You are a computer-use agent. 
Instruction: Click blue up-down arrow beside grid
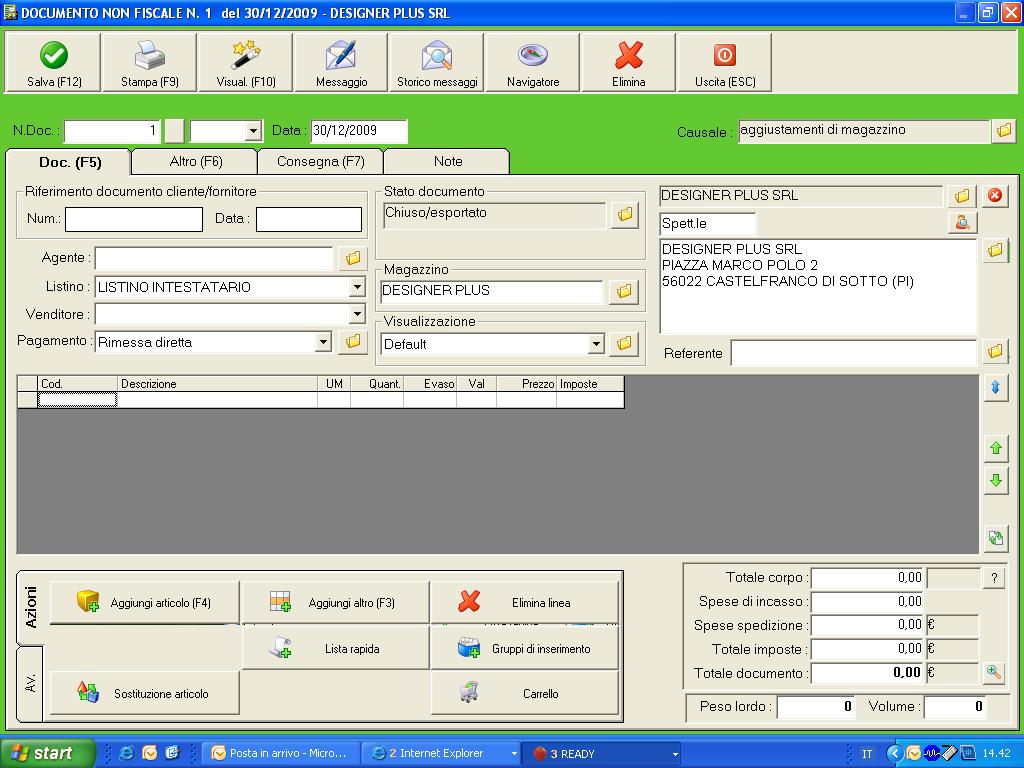(x=995, y=387)
